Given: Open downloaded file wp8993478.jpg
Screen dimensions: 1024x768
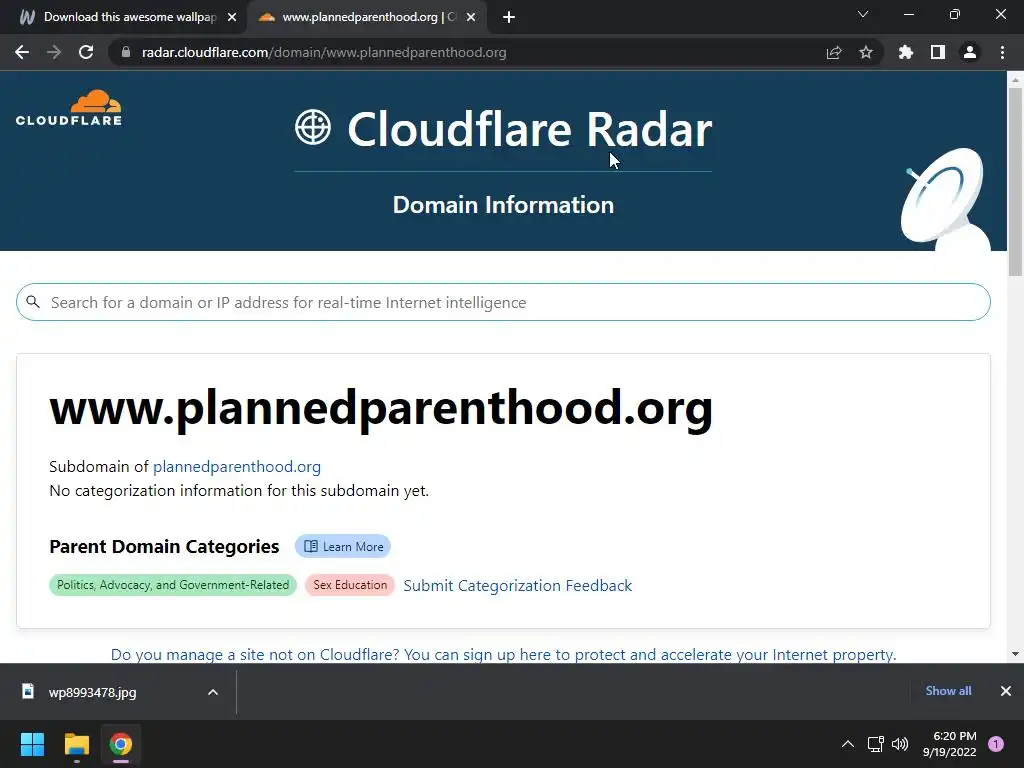Looking at the screenshot, I should pyautogui.click(x=92, y=692).
